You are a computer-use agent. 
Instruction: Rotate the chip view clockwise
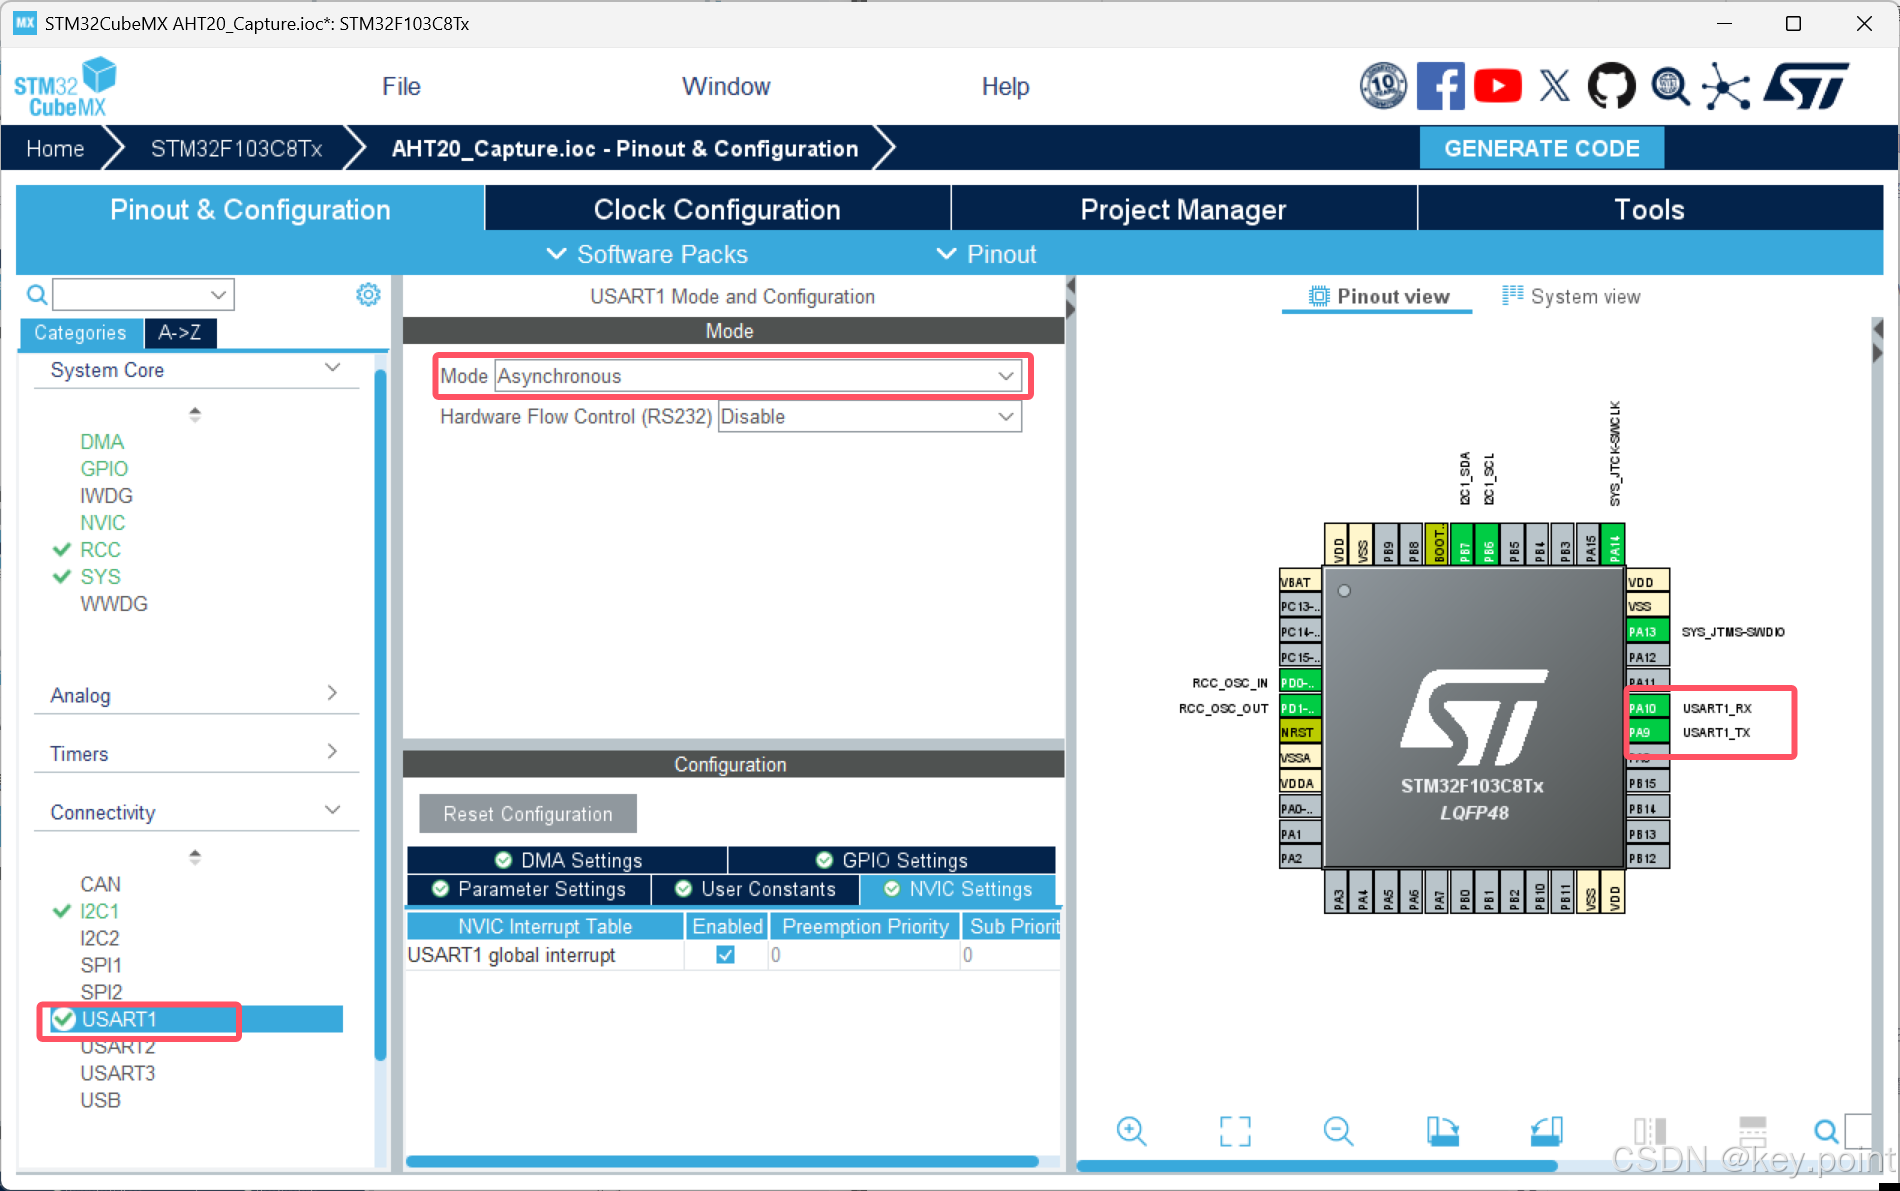point(1442,1131)
